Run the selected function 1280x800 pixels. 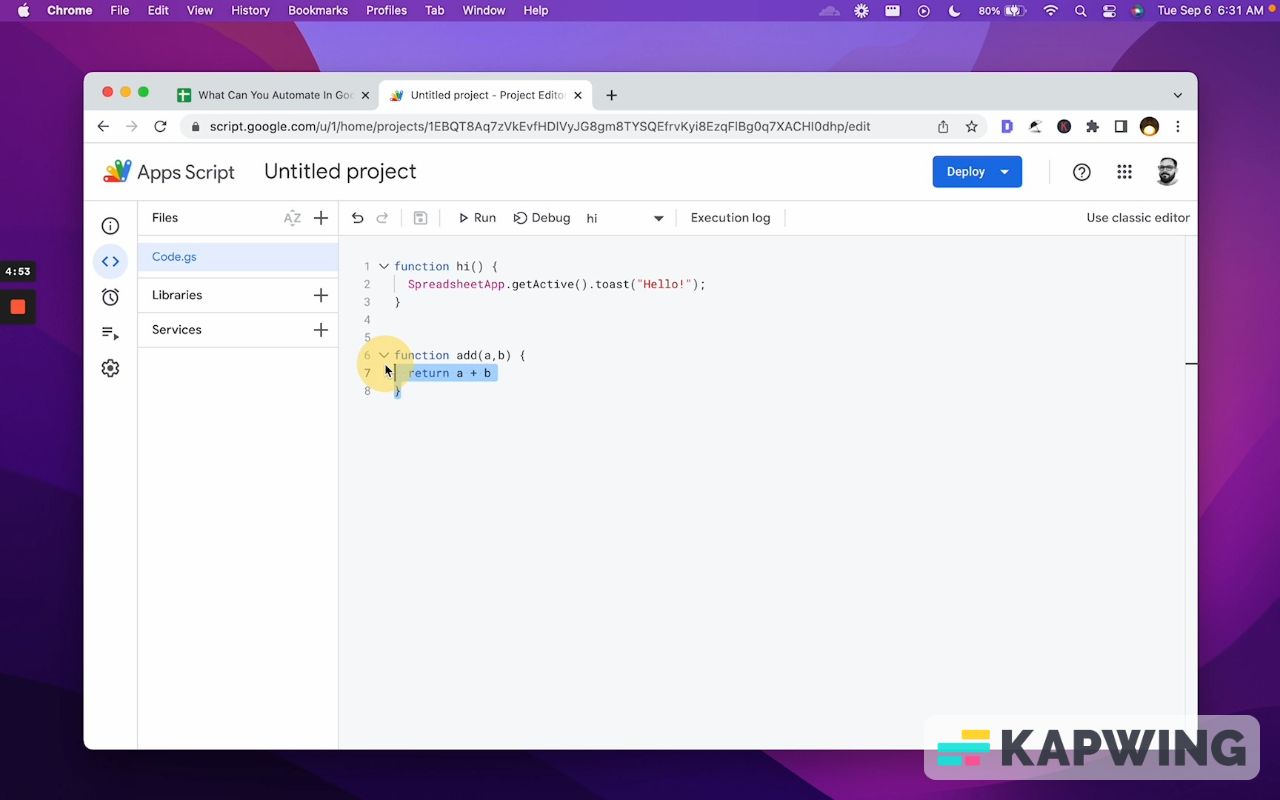(x=476, y=218)
